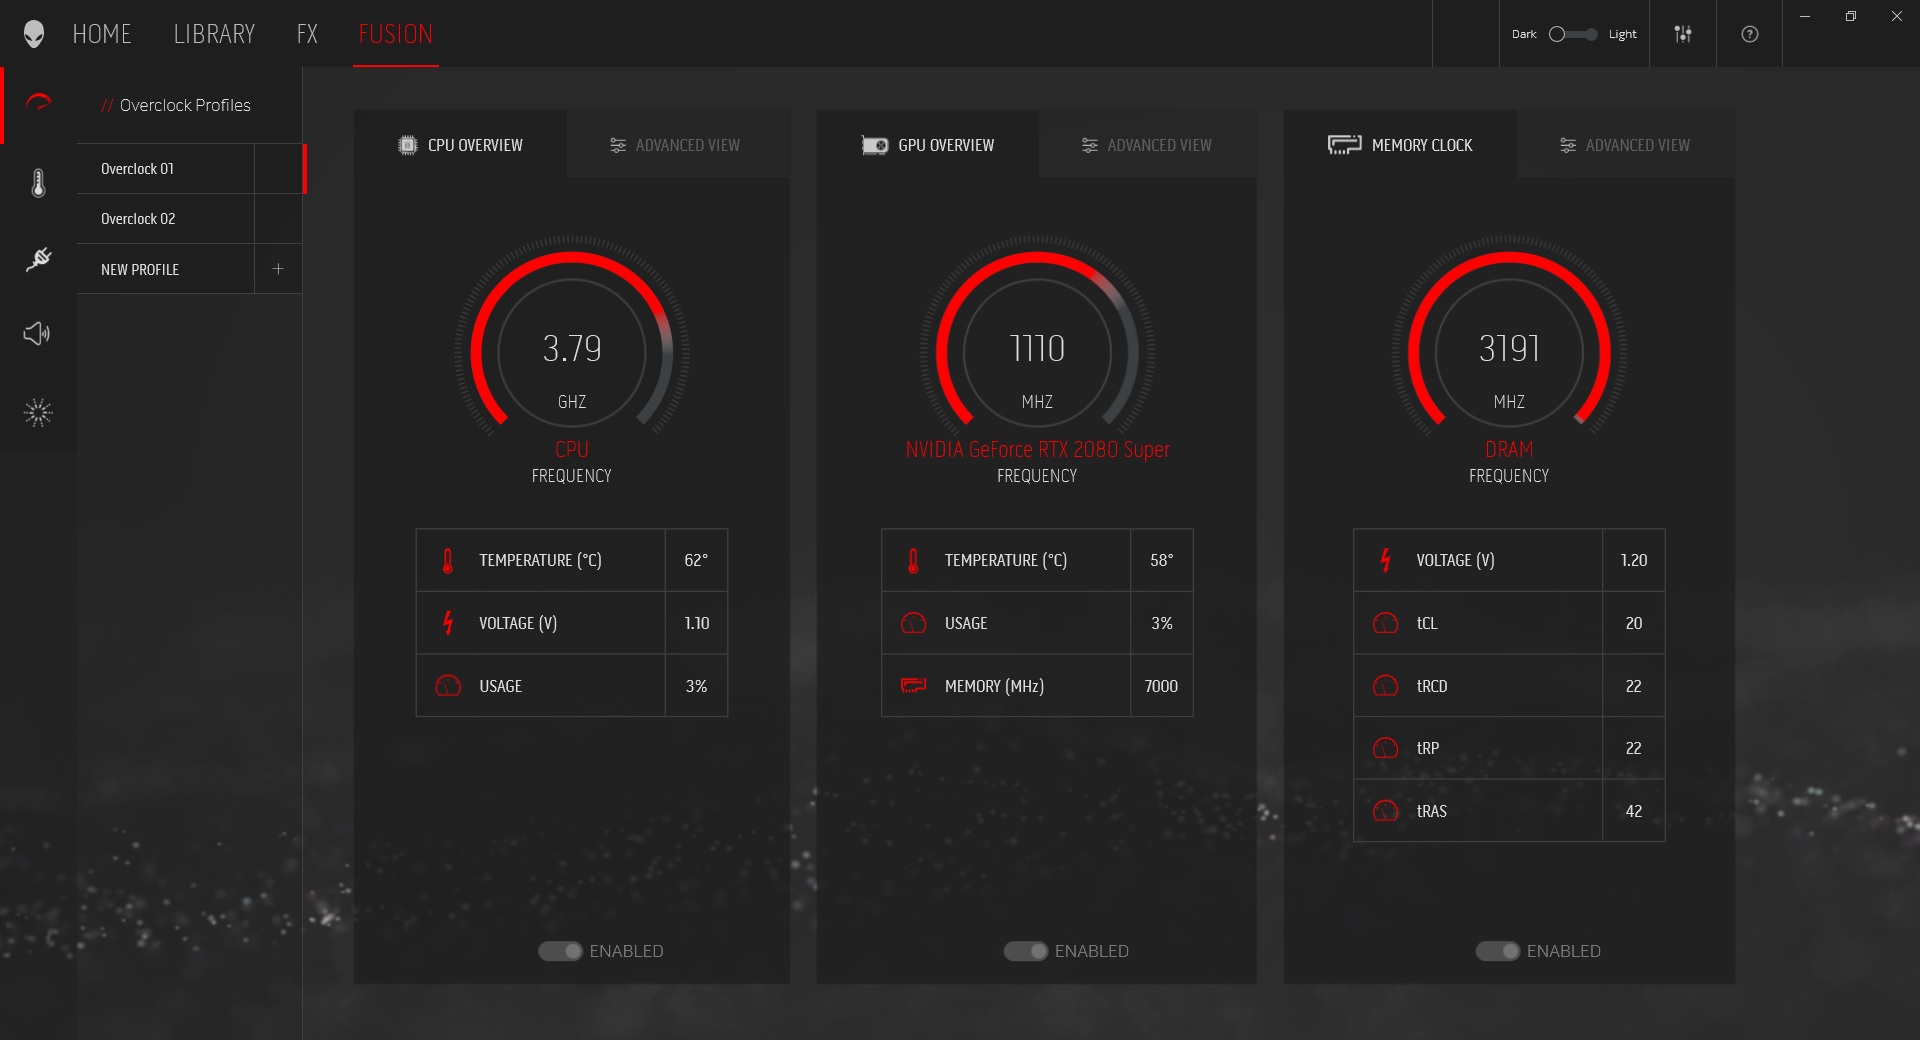This screenshot has width=1920, height=1040.
Task: Open the help question mark icon
Action: [1749, 34]
